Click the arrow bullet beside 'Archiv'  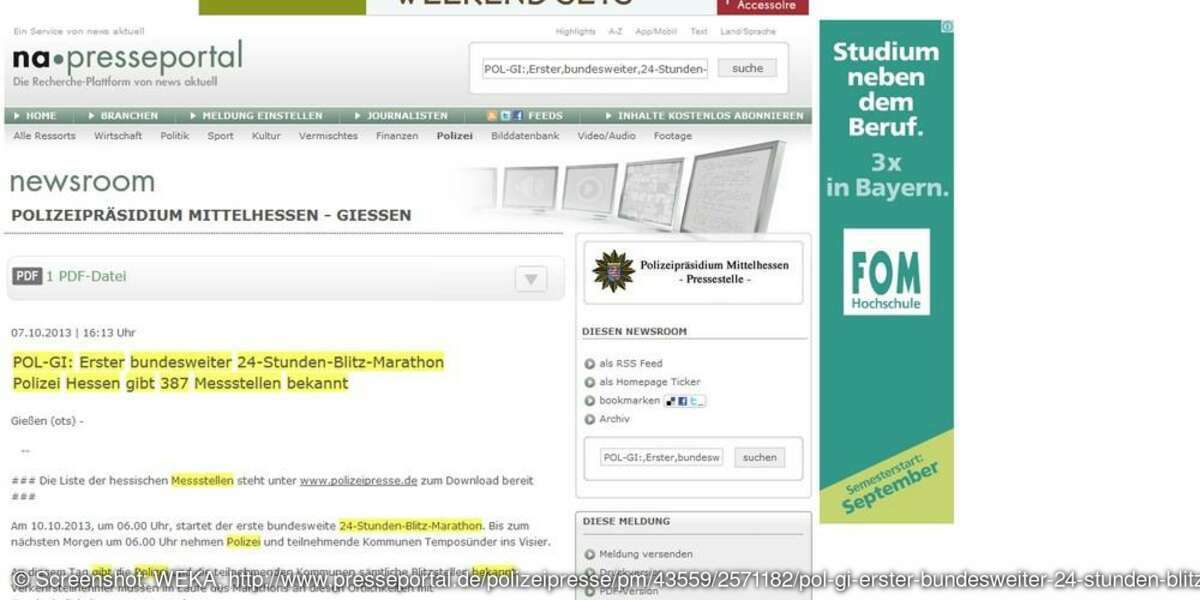pyautogui.click(x=590, y=420)
